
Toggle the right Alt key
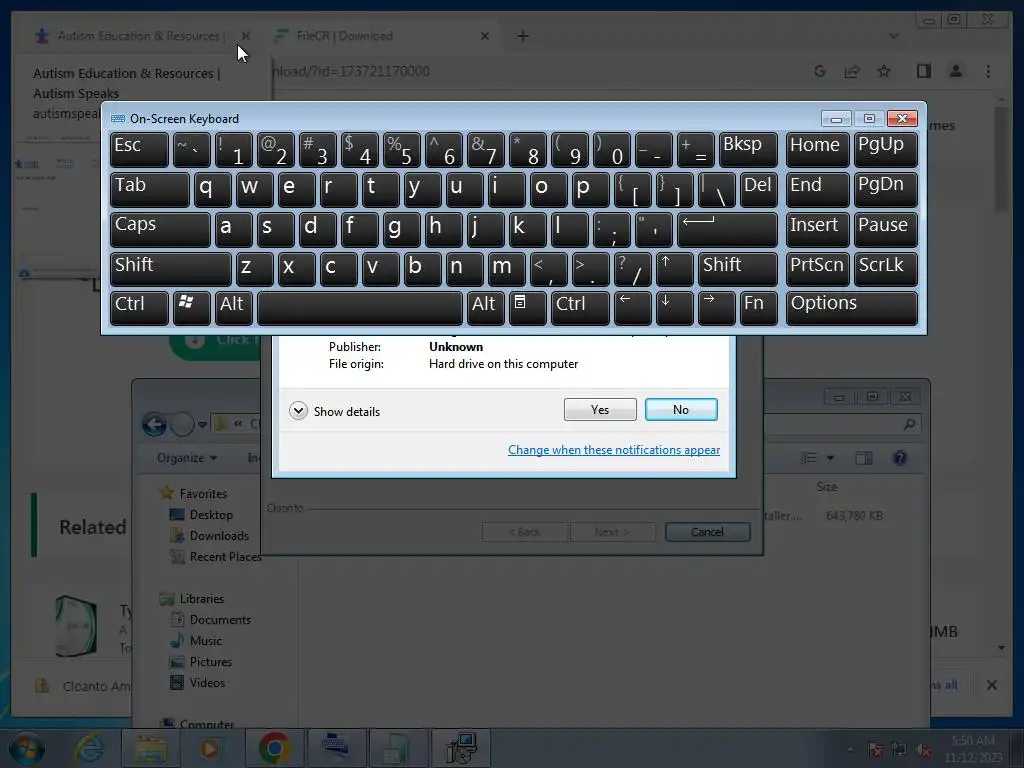pos(485,308)
